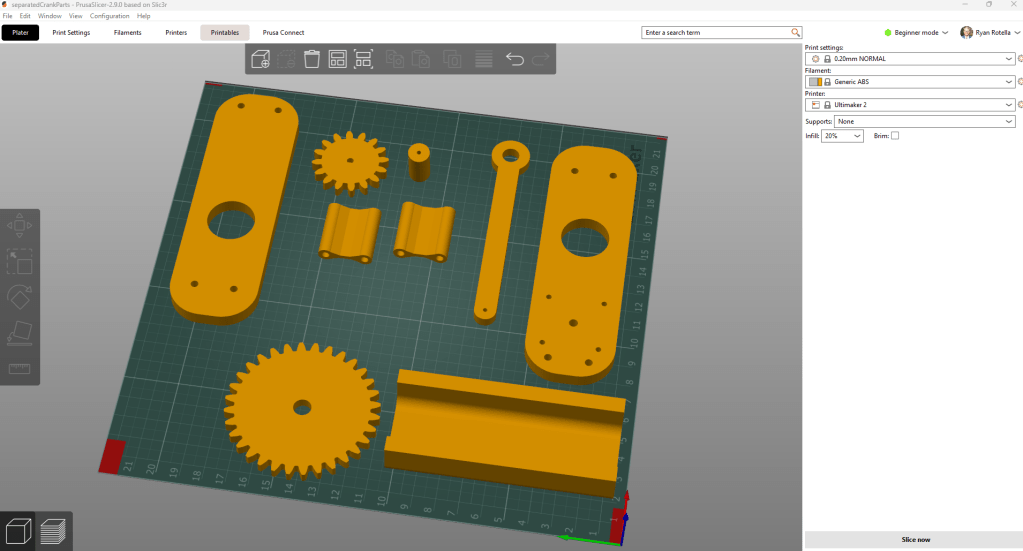
Task: Open the Infill 20% dropdown
Action: tap(841, 136)
